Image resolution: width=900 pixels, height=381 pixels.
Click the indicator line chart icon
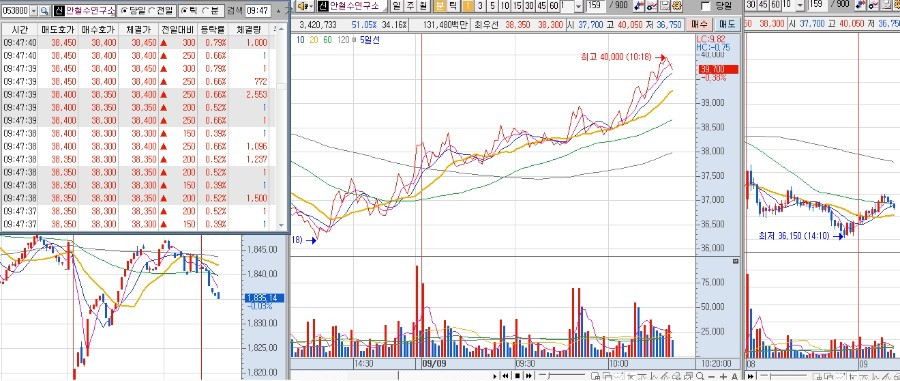(651, 6)
